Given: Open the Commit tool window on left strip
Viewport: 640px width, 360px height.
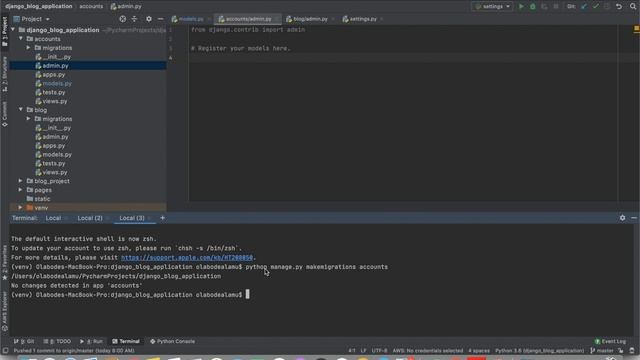Looking at the screenshot, I should pyautogui.click(x=4, y=114).
